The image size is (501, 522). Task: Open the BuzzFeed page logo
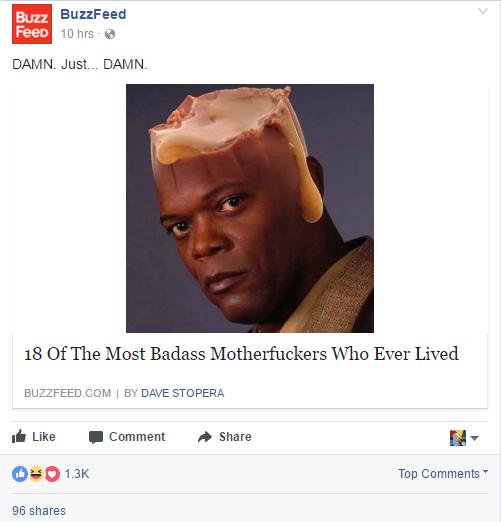tap(32, 24)
